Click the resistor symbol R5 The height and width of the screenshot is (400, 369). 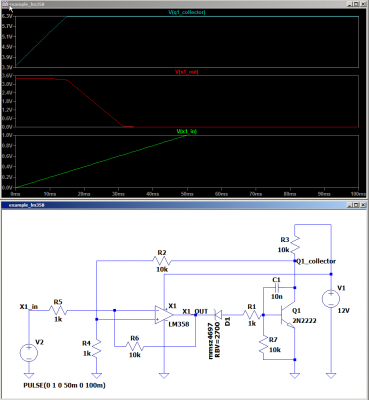(x=58, y=311)
